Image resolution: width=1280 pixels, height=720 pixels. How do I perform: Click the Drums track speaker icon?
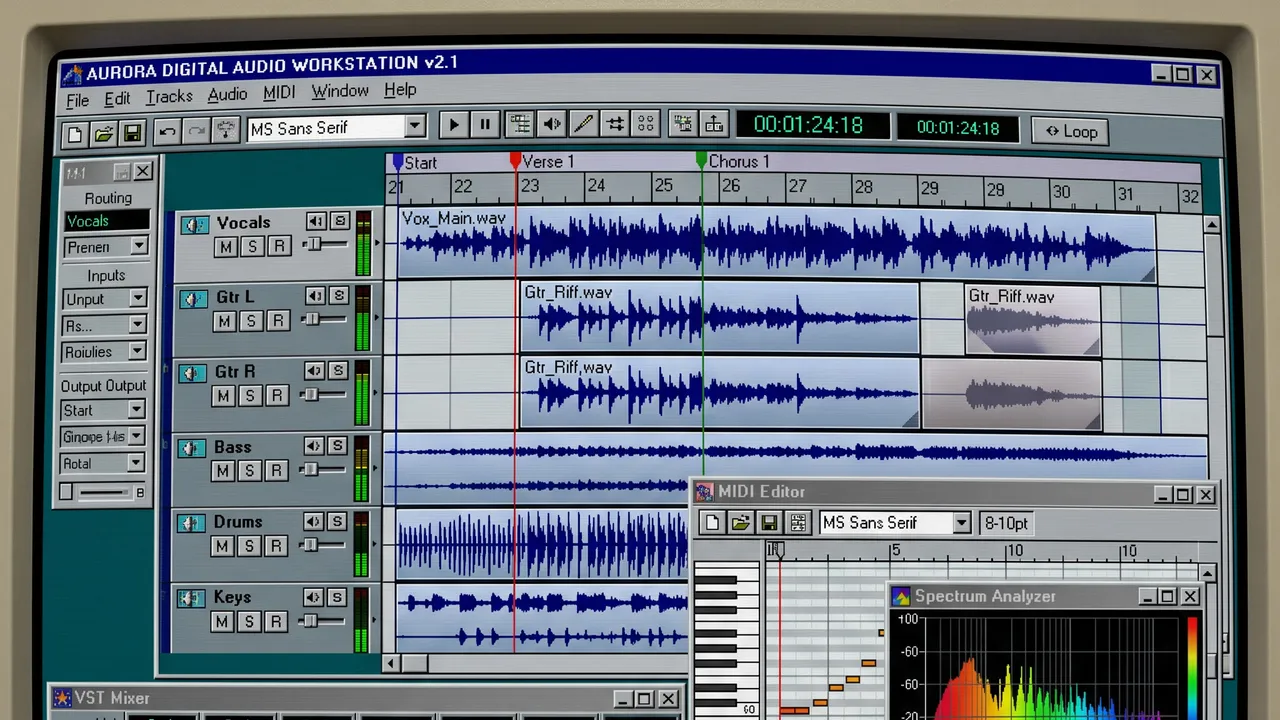191,524
